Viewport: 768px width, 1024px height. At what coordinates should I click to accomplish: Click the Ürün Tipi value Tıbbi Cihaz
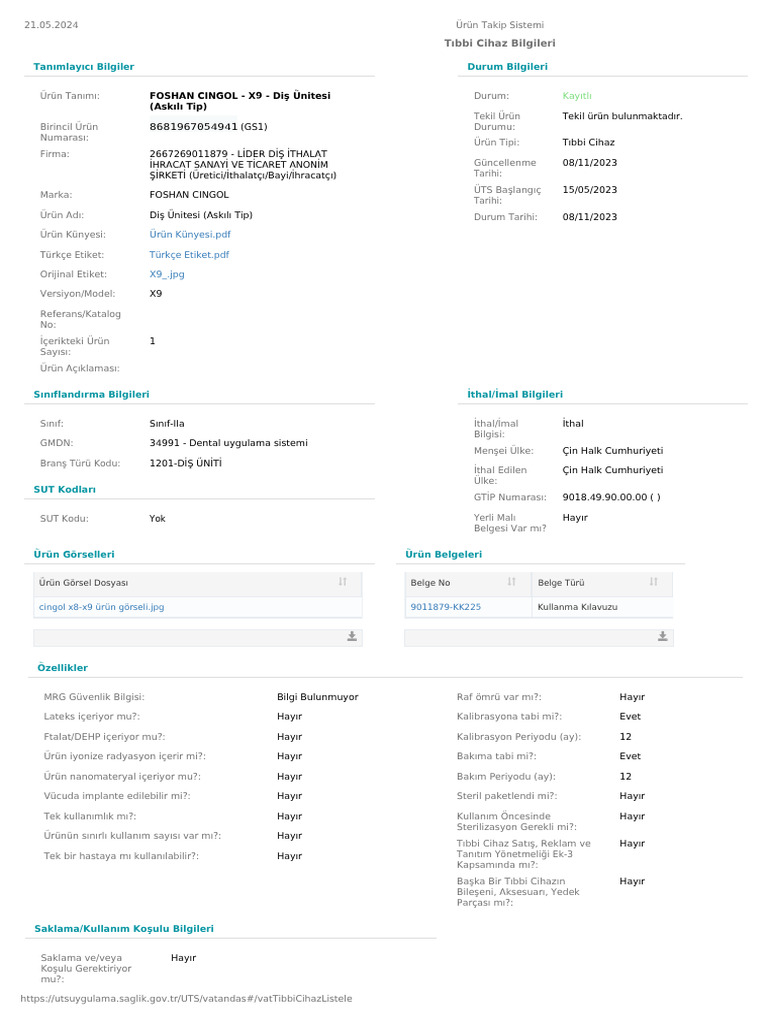(588, 142)
